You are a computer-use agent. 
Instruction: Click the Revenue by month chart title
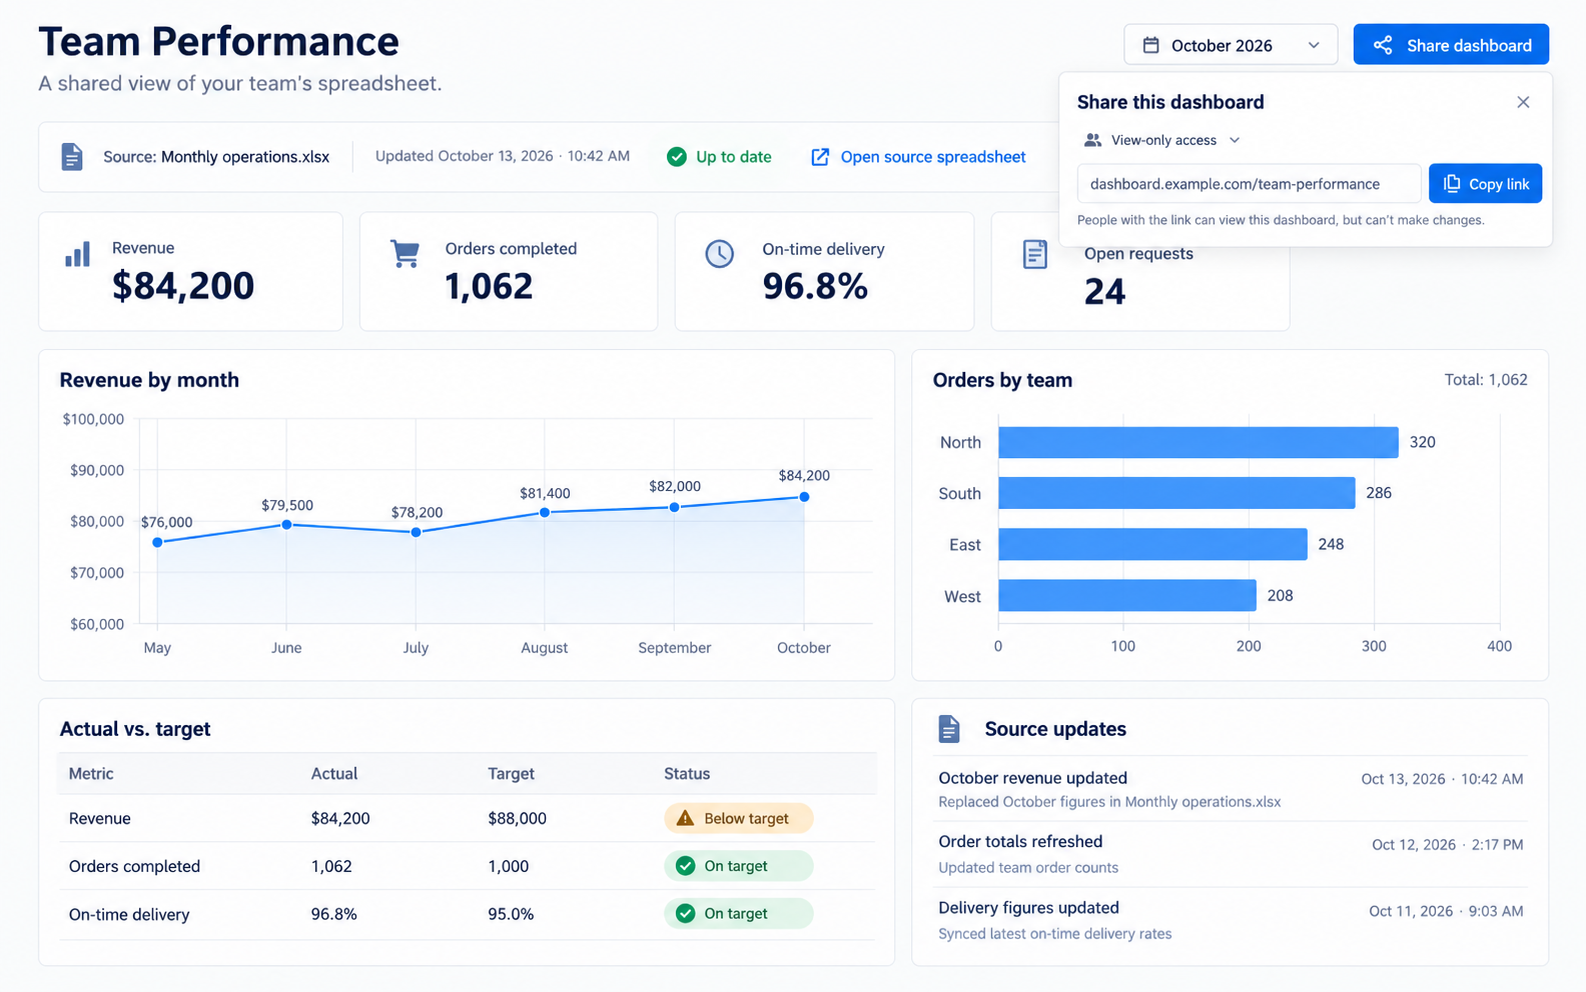click(149, 380)
